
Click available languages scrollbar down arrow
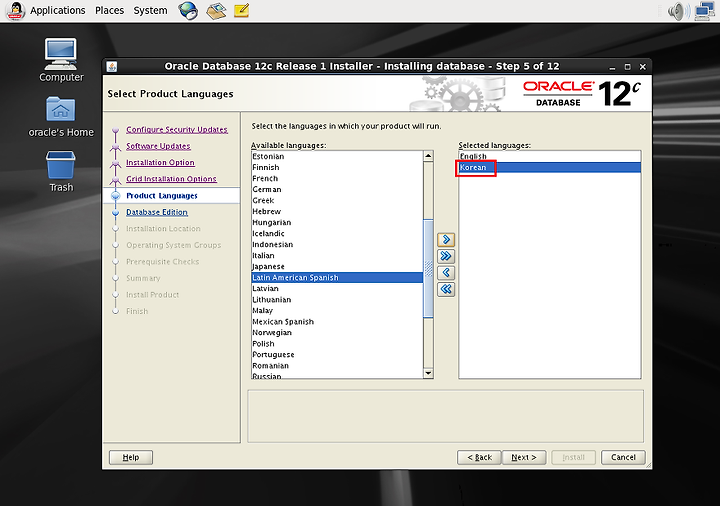tap(428, 373)
